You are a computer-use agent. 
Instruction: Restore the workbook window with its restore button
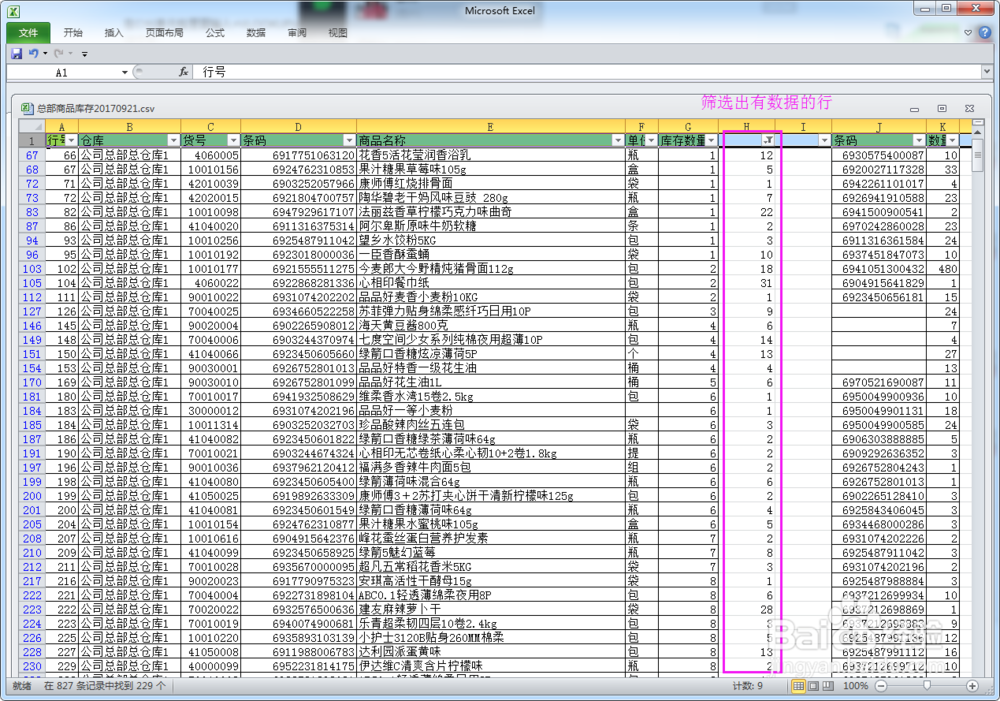(x=942, y=108)
